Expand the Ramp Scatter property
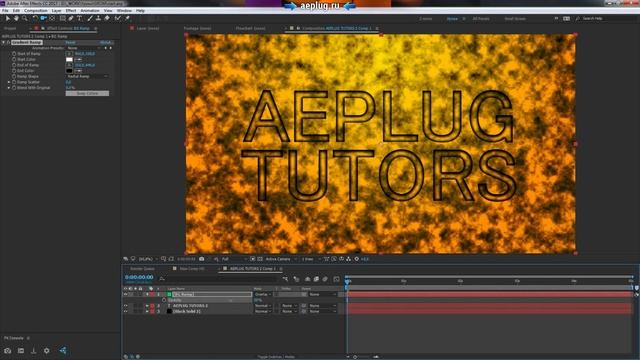The image size is (640, 360). (9, 82)
